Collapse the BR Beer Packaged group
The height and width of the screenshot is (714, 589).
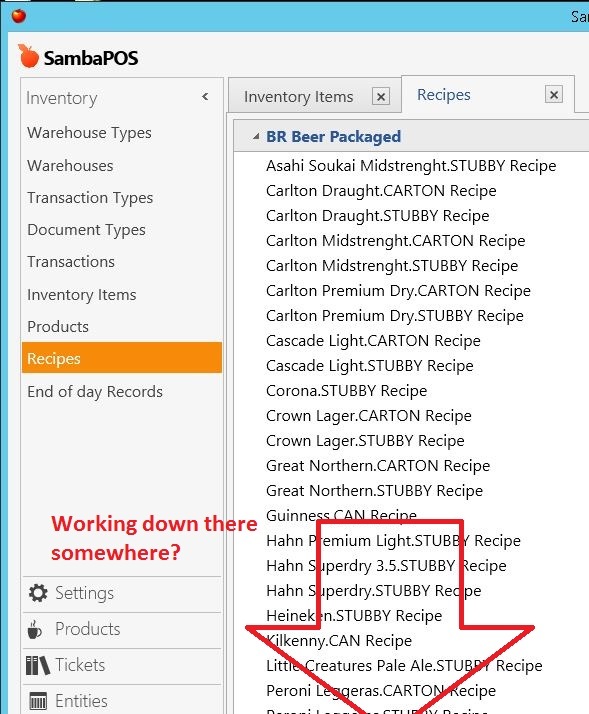[256, 136]
